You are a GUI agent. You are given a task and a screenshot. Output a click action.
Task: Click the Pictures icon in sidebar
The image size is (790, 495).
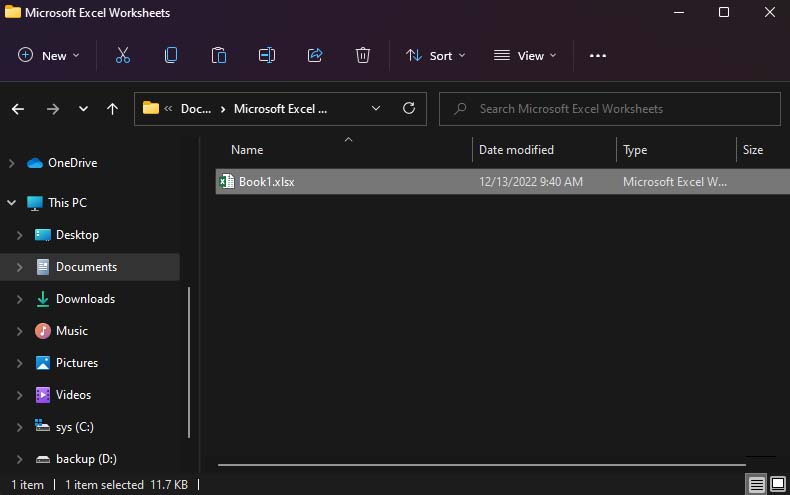tap(43, 363)
